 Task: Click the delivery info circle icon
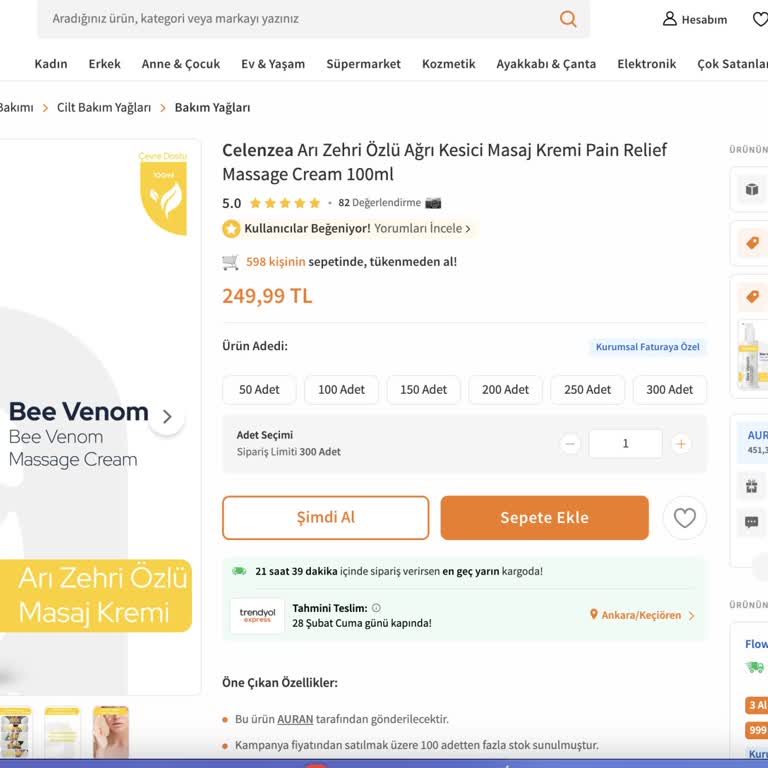[376, 608]
